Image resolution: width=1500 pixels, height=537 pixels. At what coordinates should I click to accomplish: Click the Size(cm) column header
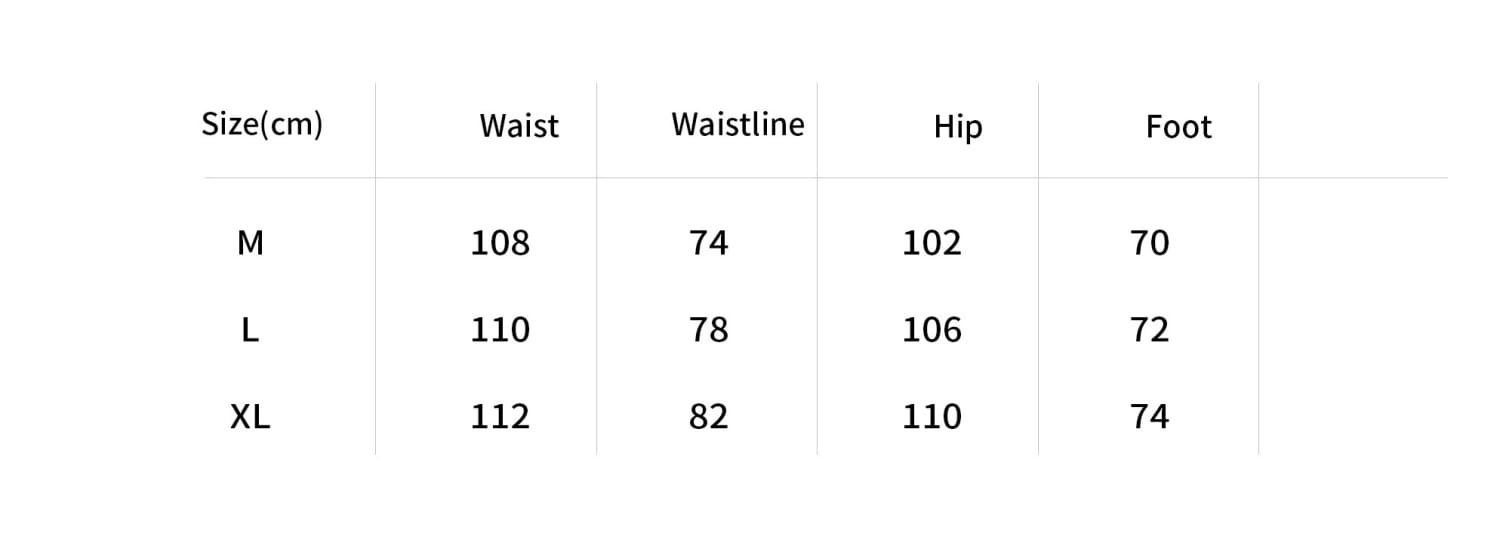click(262, 125)
